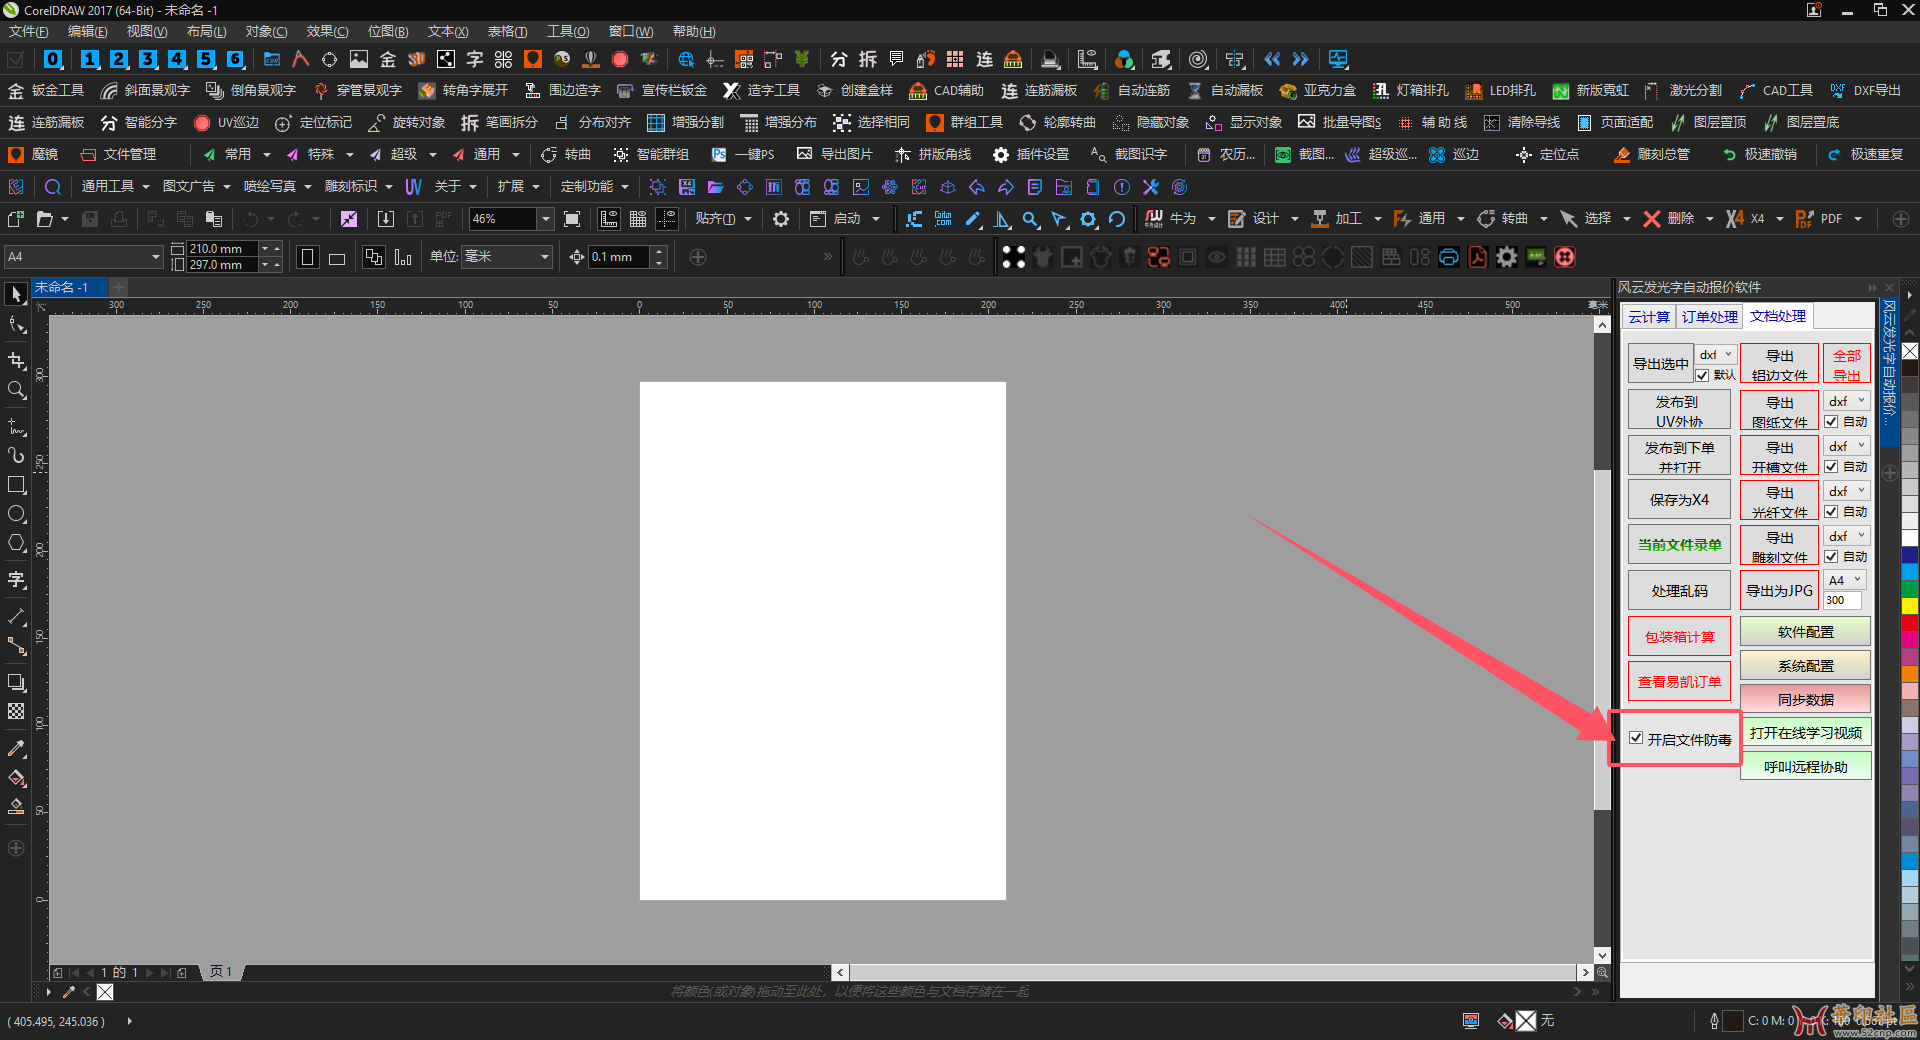Click the red 删除 X tool
This screenshot has height=1040, width=1920.
tap(1671, 219)
